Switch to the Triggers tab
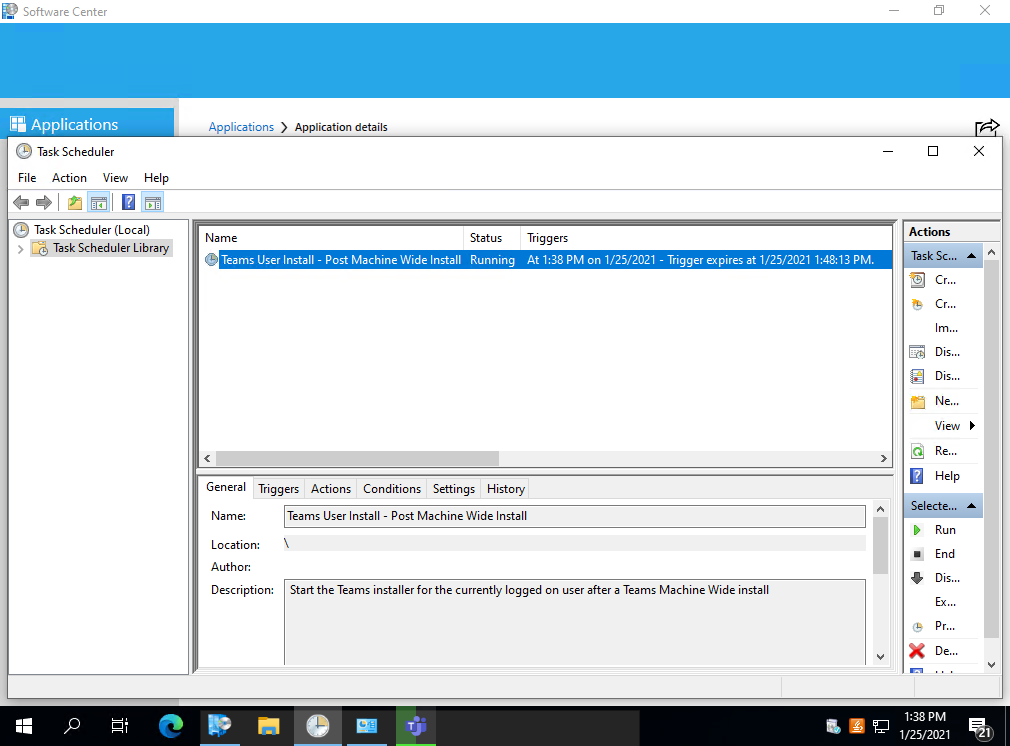The image size is (1010, 746). coord(278,488)
